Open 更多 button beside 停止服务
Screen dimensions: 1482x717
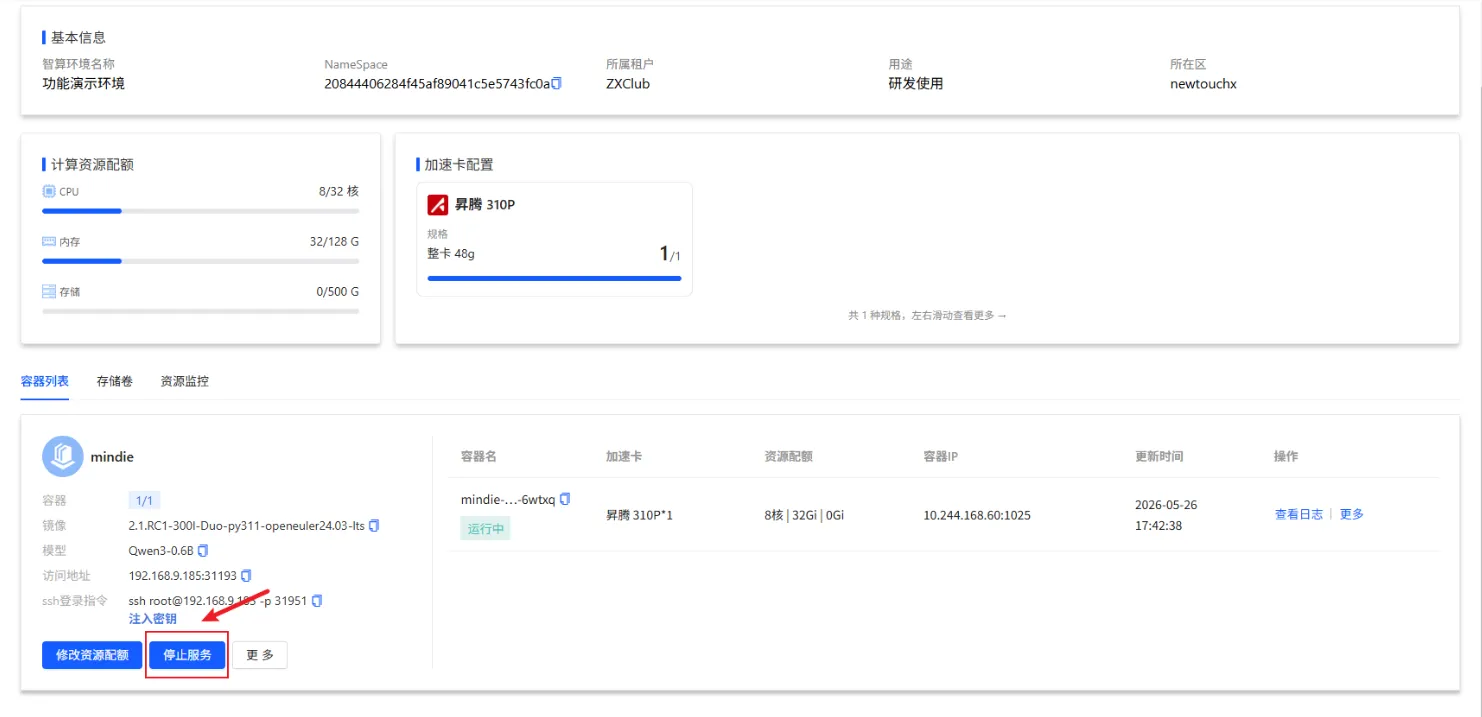[x=260, y=655]
